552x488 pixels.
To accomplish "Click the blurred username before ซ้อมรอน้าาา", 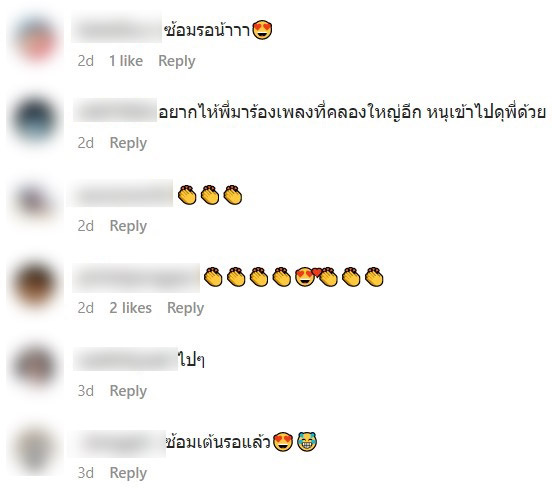I will coord(117,30).
